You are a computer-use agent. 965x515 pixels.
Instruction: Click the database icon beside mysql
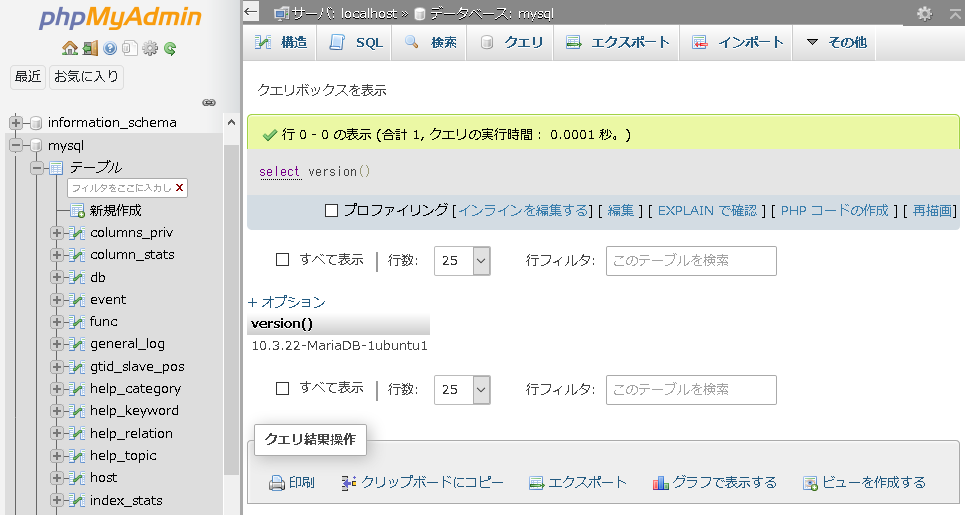pyautogui.click(x=36, y=146)
